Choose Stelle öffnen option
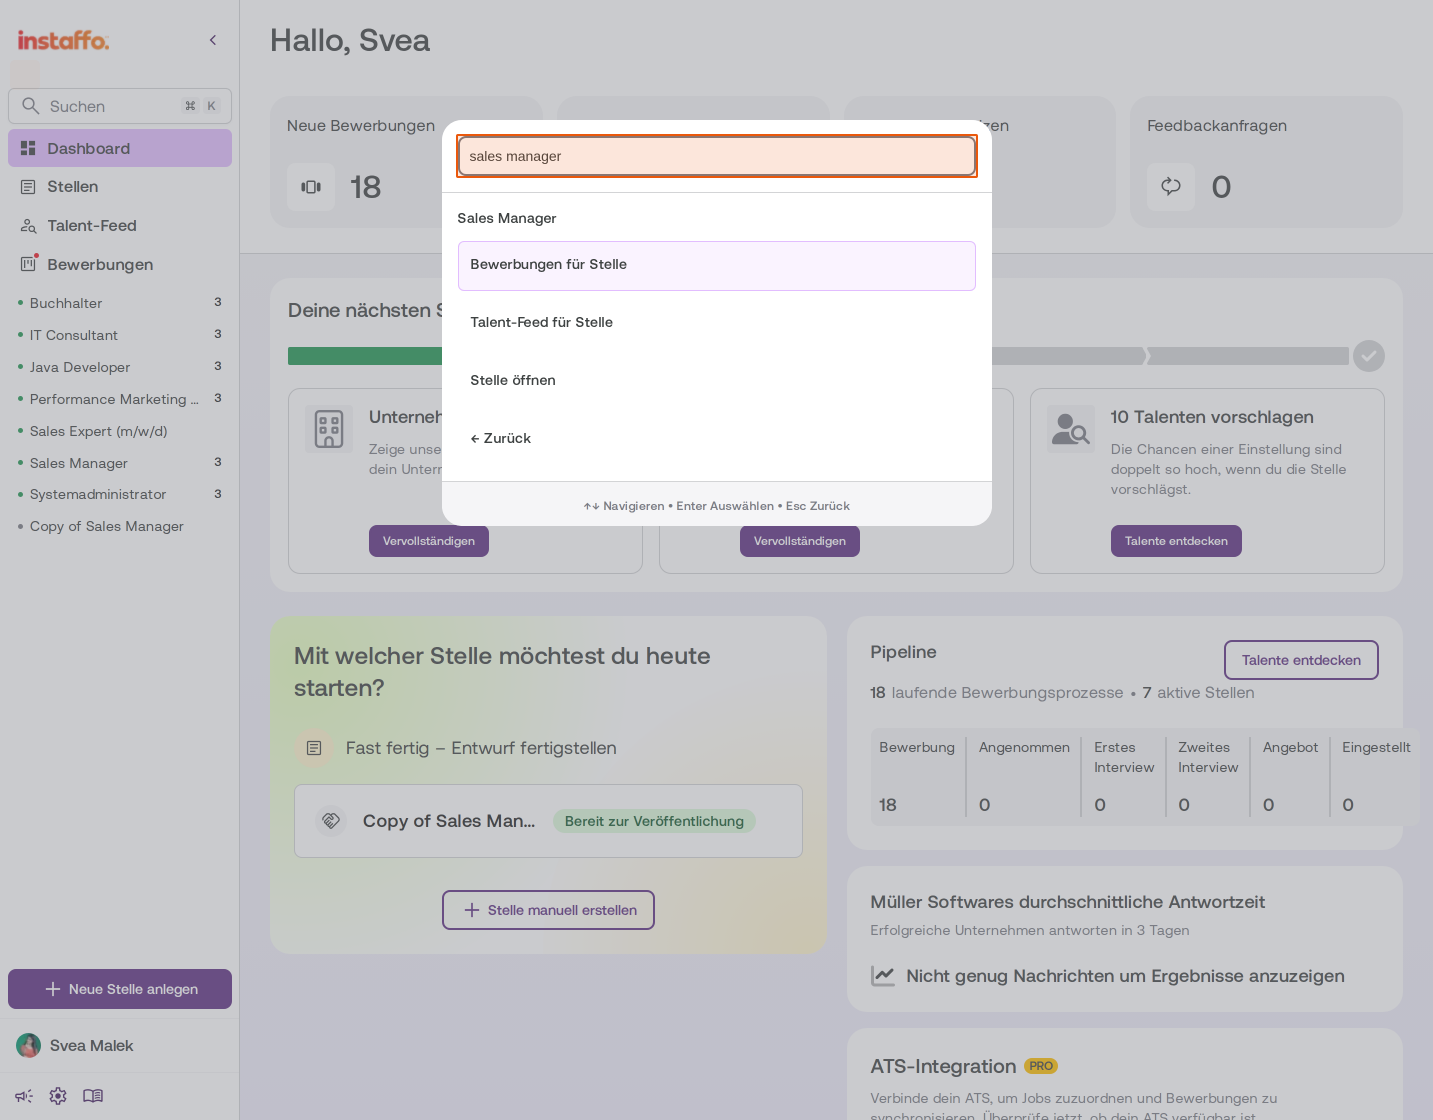Screen dimensions: 1433x1120 coord(717,380)
